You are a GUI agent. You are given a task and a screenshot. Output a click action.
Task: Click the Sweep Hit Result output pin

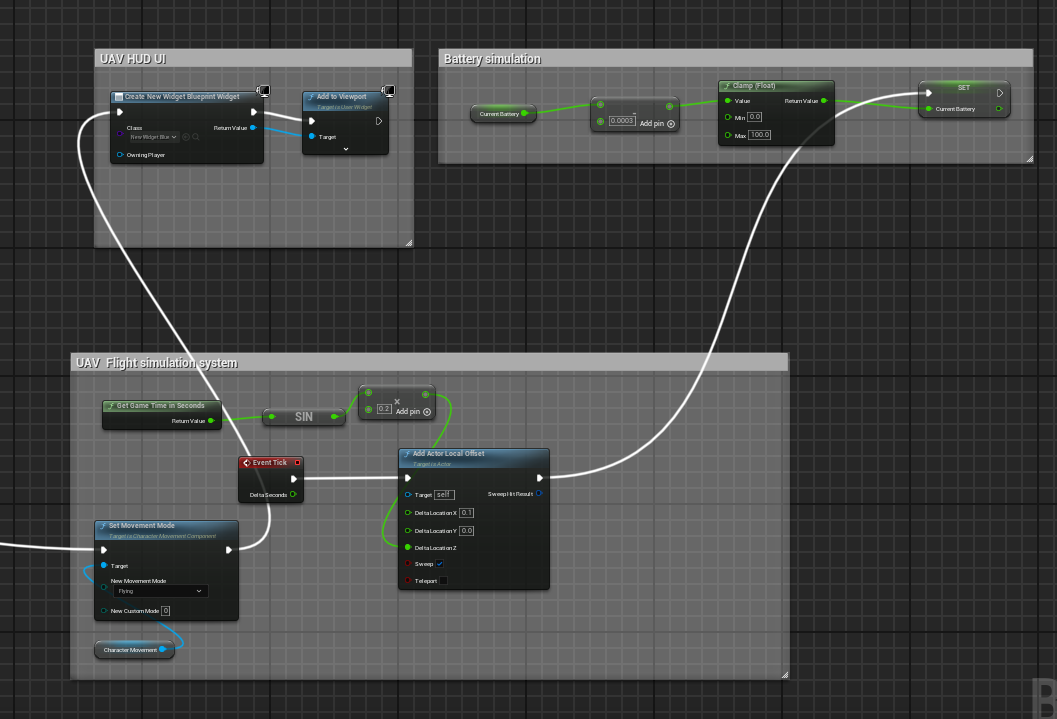[539, 493]
